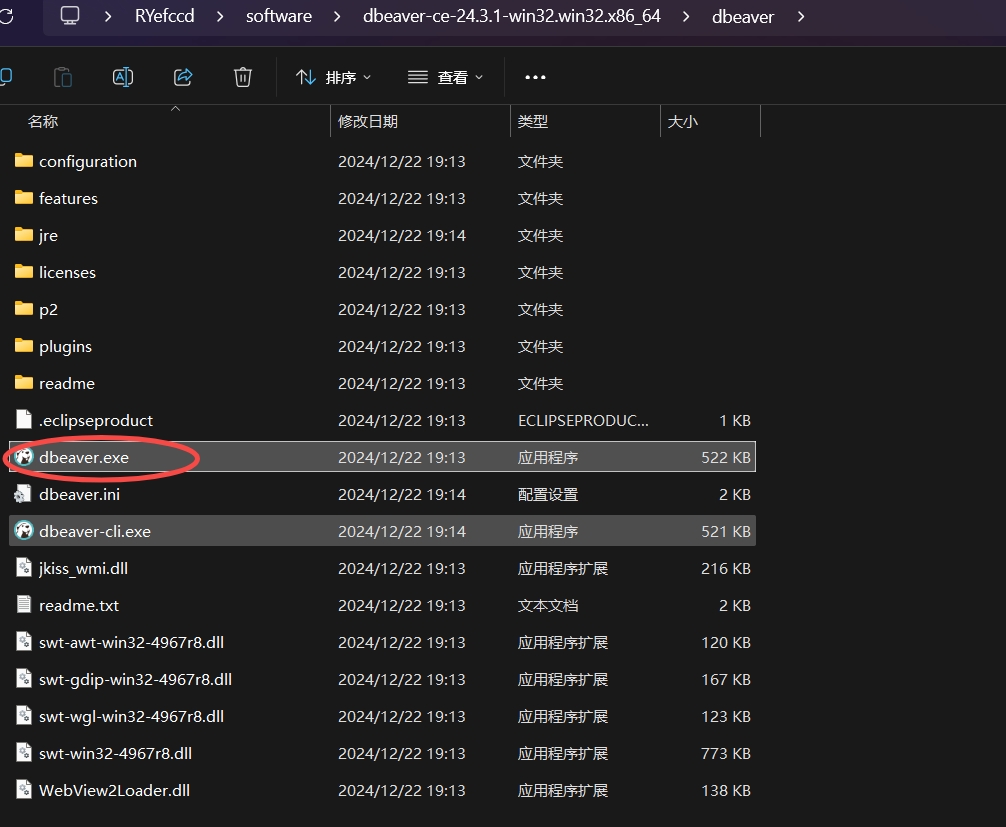Click the .eclipseproduct file icon
This screenshot has height=827, width=1006.
point(24,420)
